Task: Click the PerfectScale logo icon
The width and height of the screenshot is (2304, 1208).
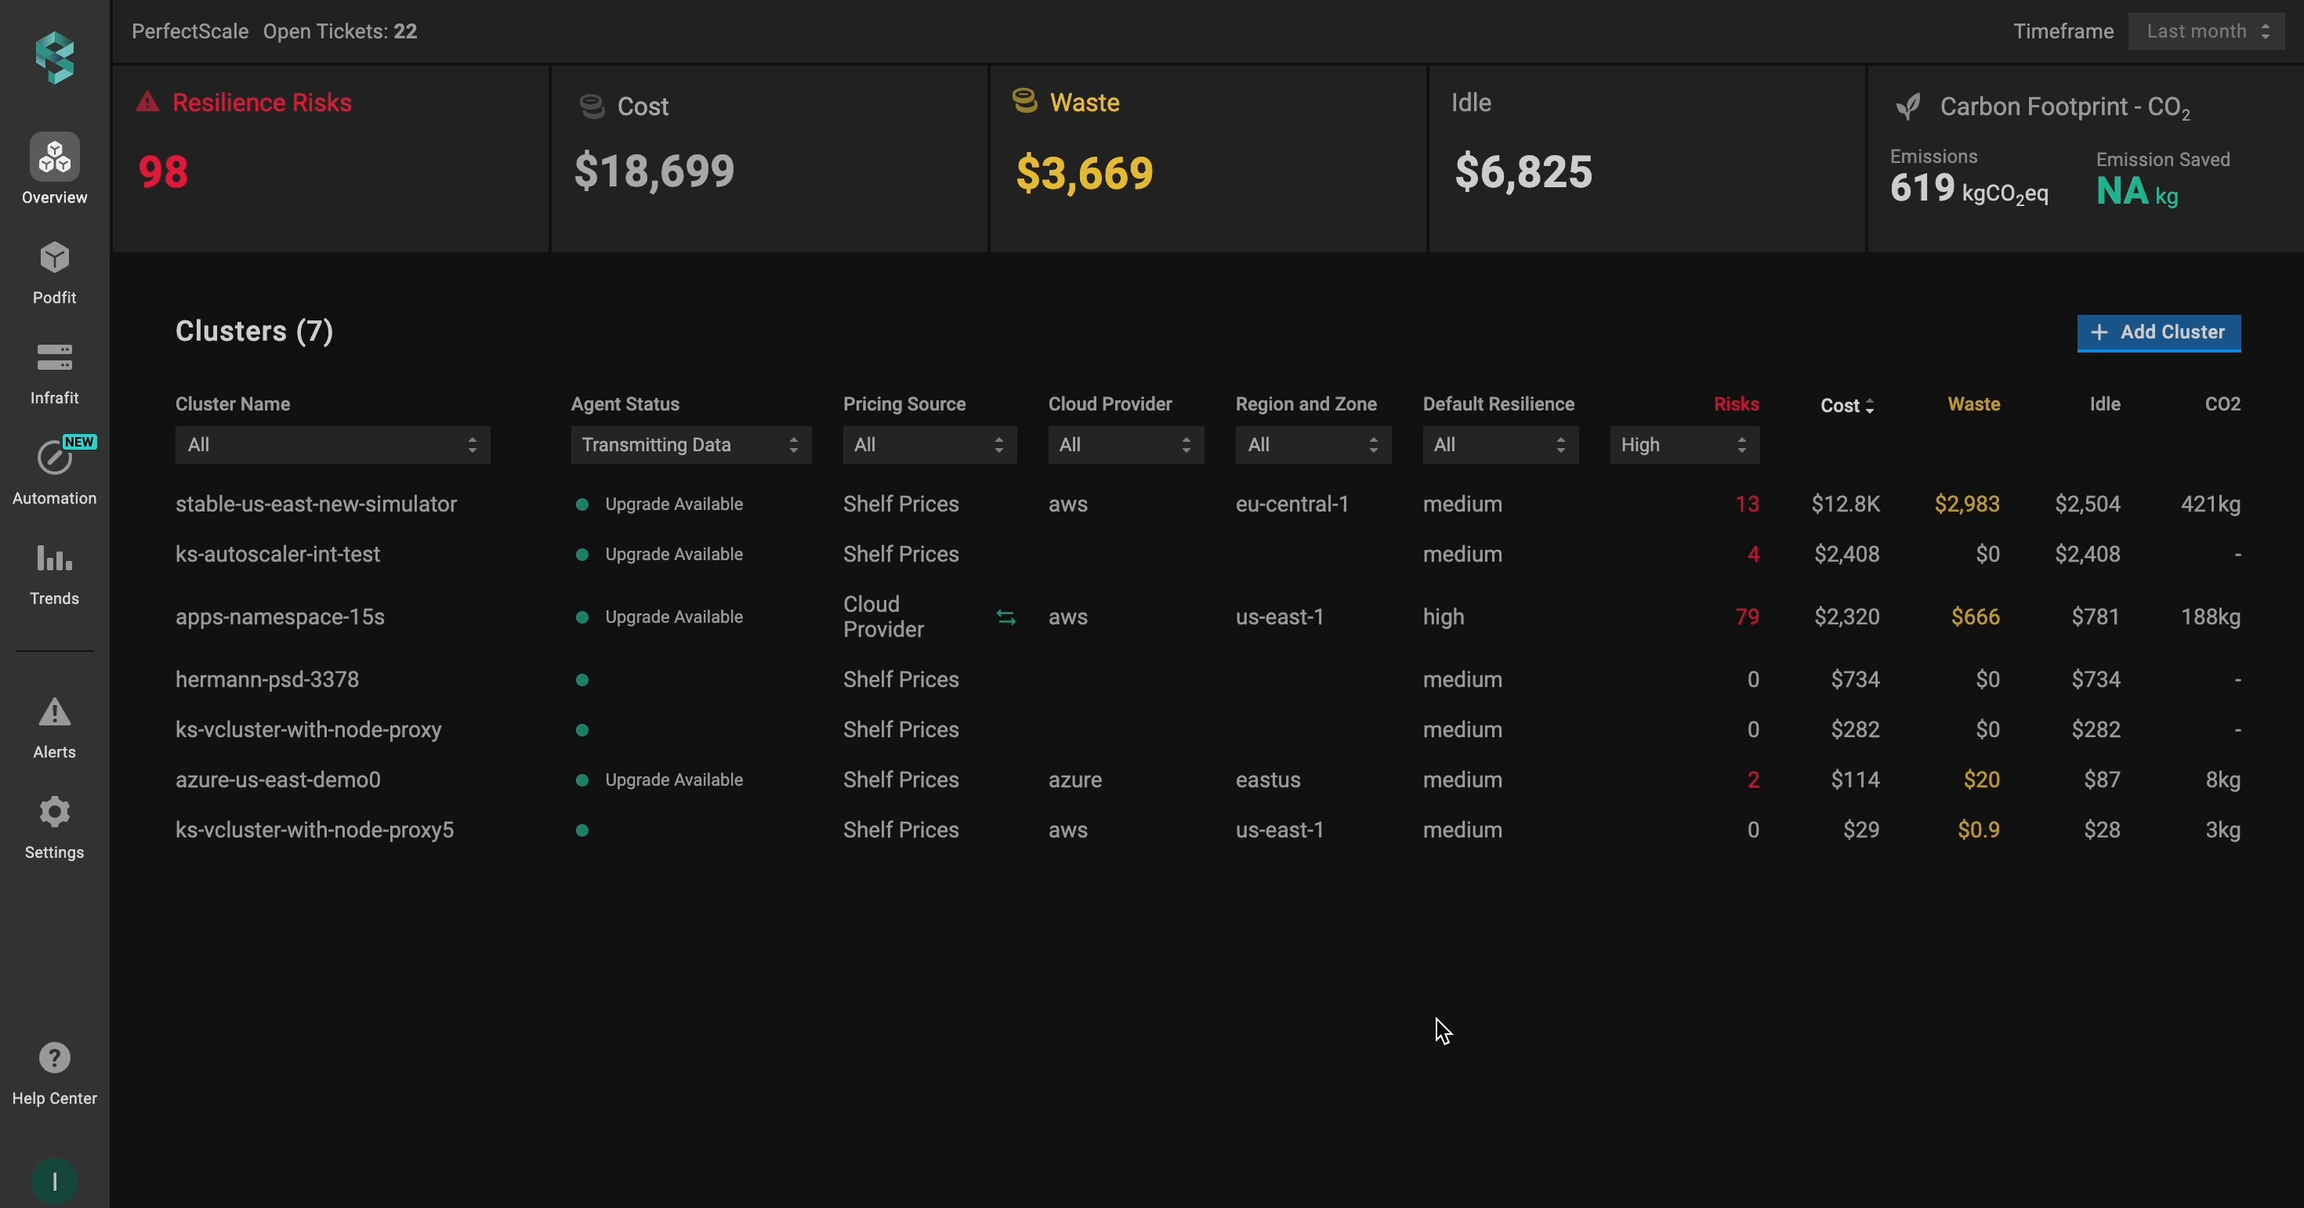Action: coord(55,57)
